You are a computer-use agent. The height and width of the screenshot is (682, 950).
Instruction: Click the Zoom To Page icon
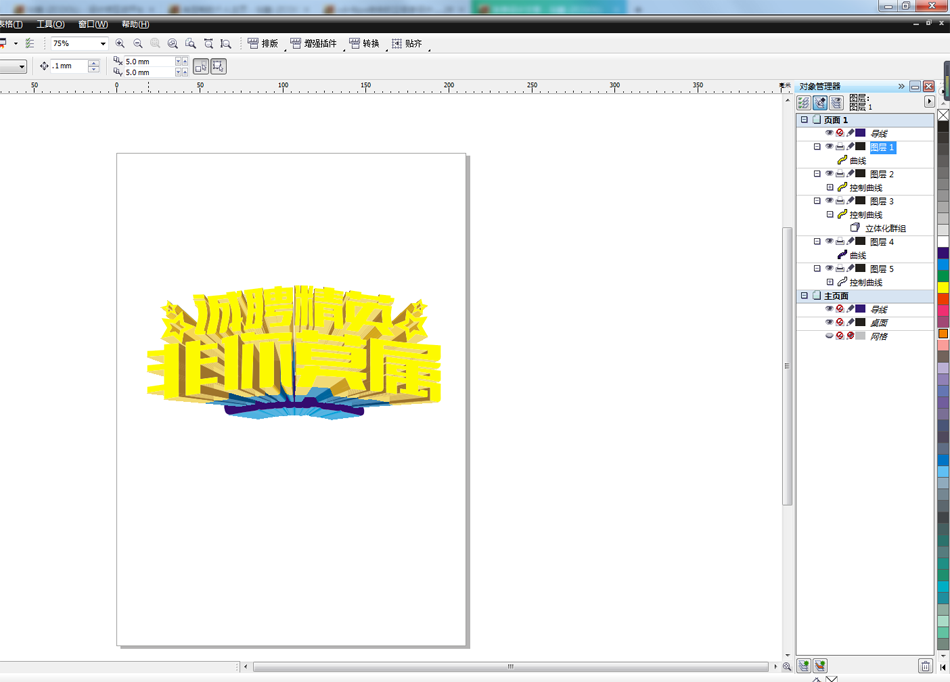189,44
